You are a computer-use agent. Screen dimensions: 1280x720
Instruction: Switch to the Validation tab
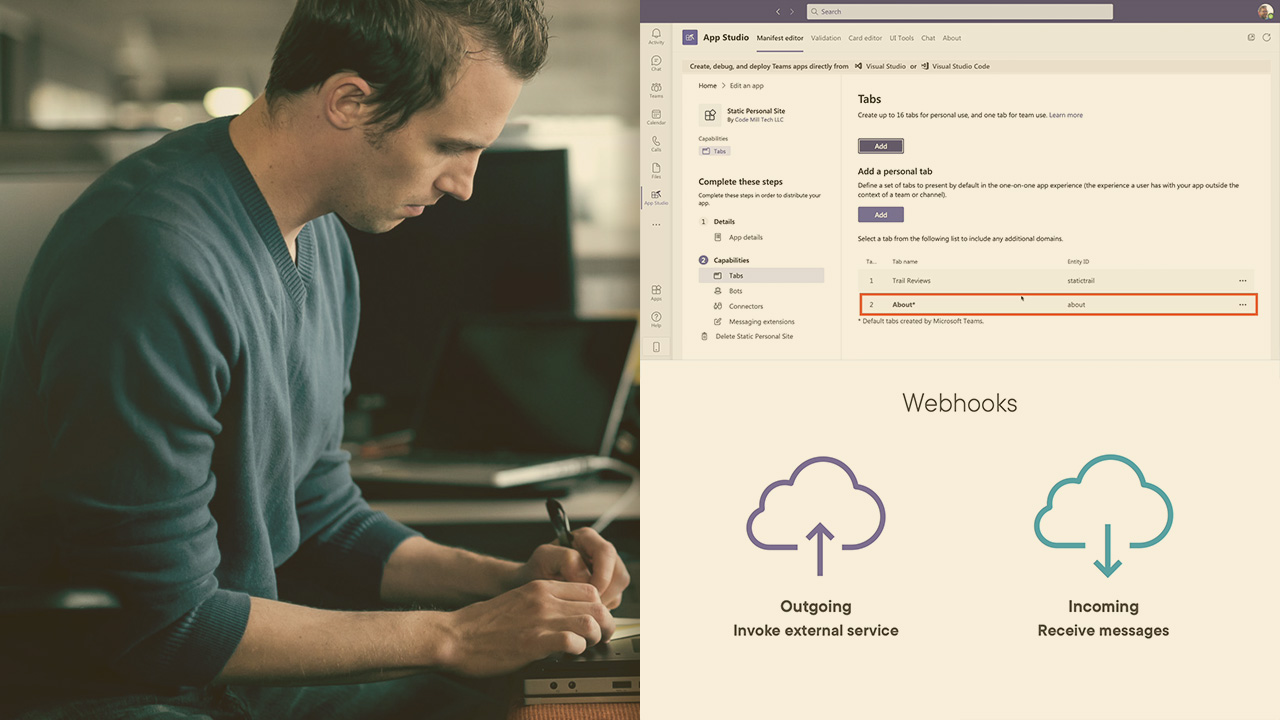[826, 38]
